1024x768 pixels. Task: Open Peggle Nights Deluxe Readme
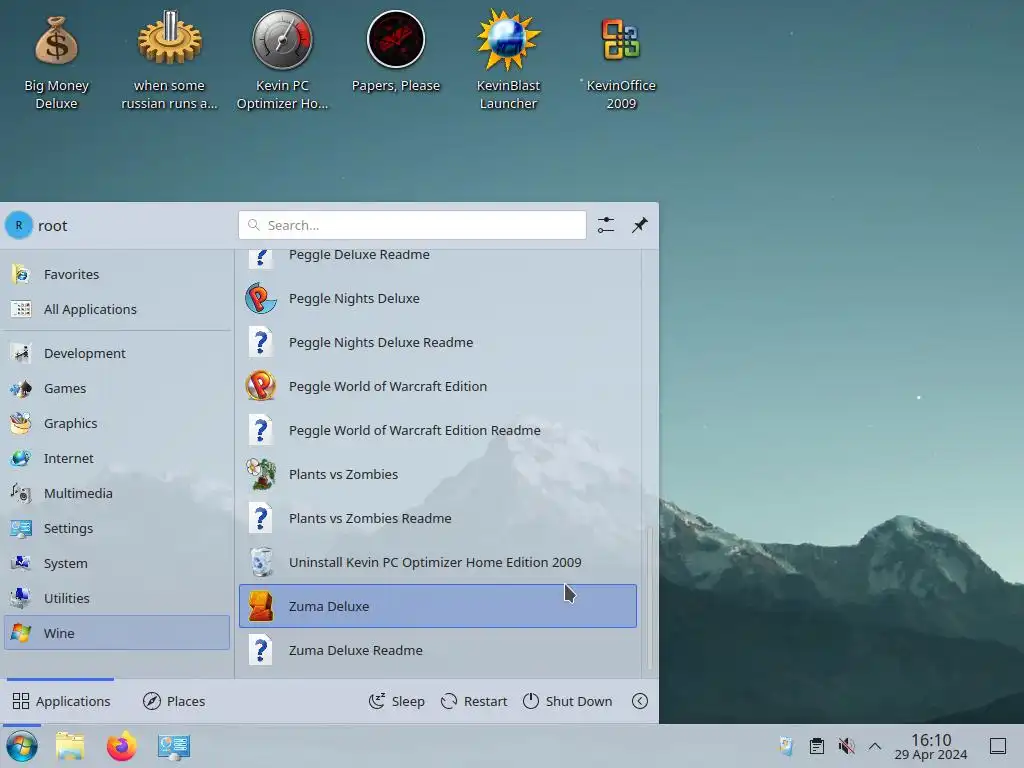[x=438, y=342]
